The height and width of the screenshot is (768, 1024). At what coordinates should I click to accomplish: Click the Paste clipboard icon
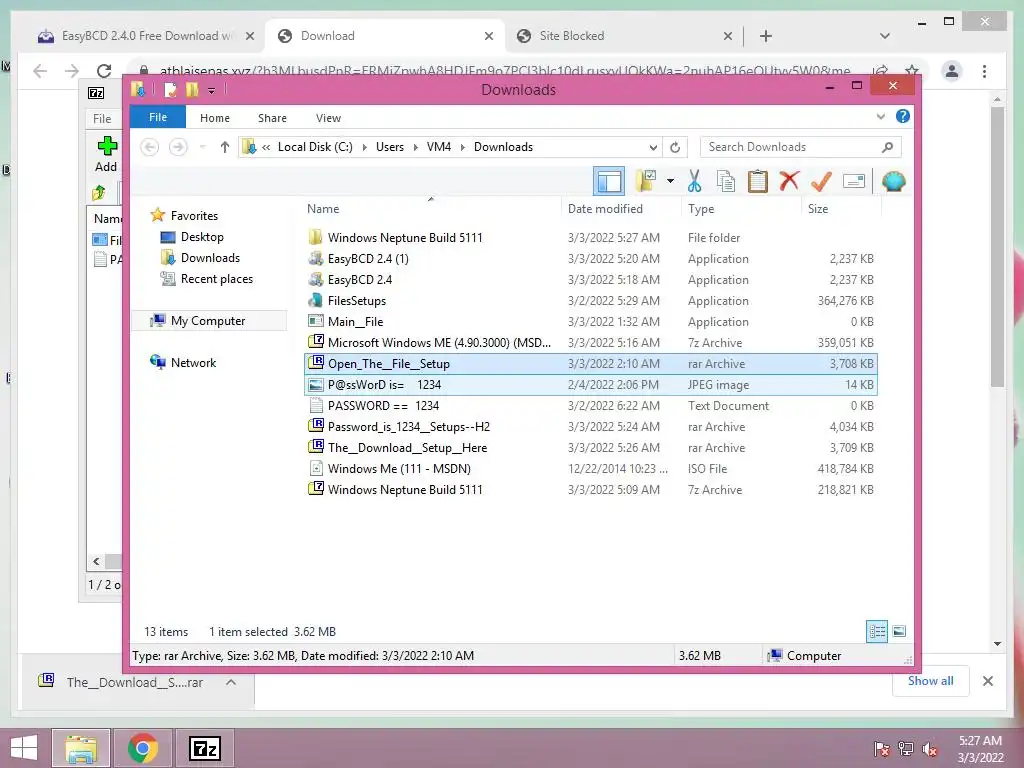point(758,181)
